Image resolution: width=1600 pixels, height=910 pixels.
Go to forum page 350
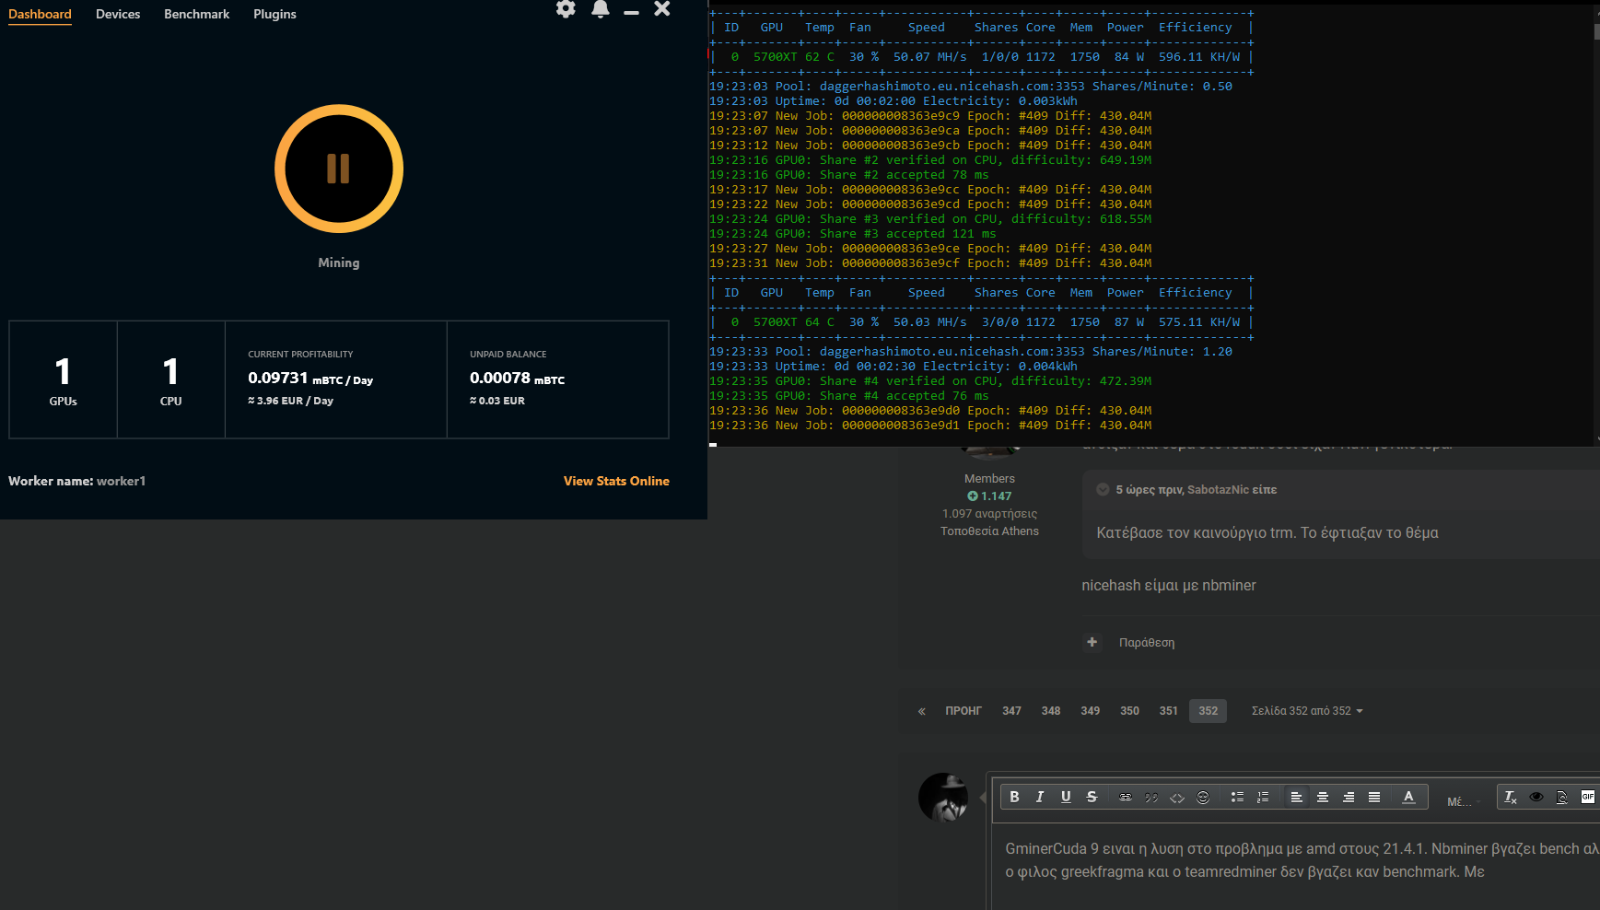[x=1129, y=711]
